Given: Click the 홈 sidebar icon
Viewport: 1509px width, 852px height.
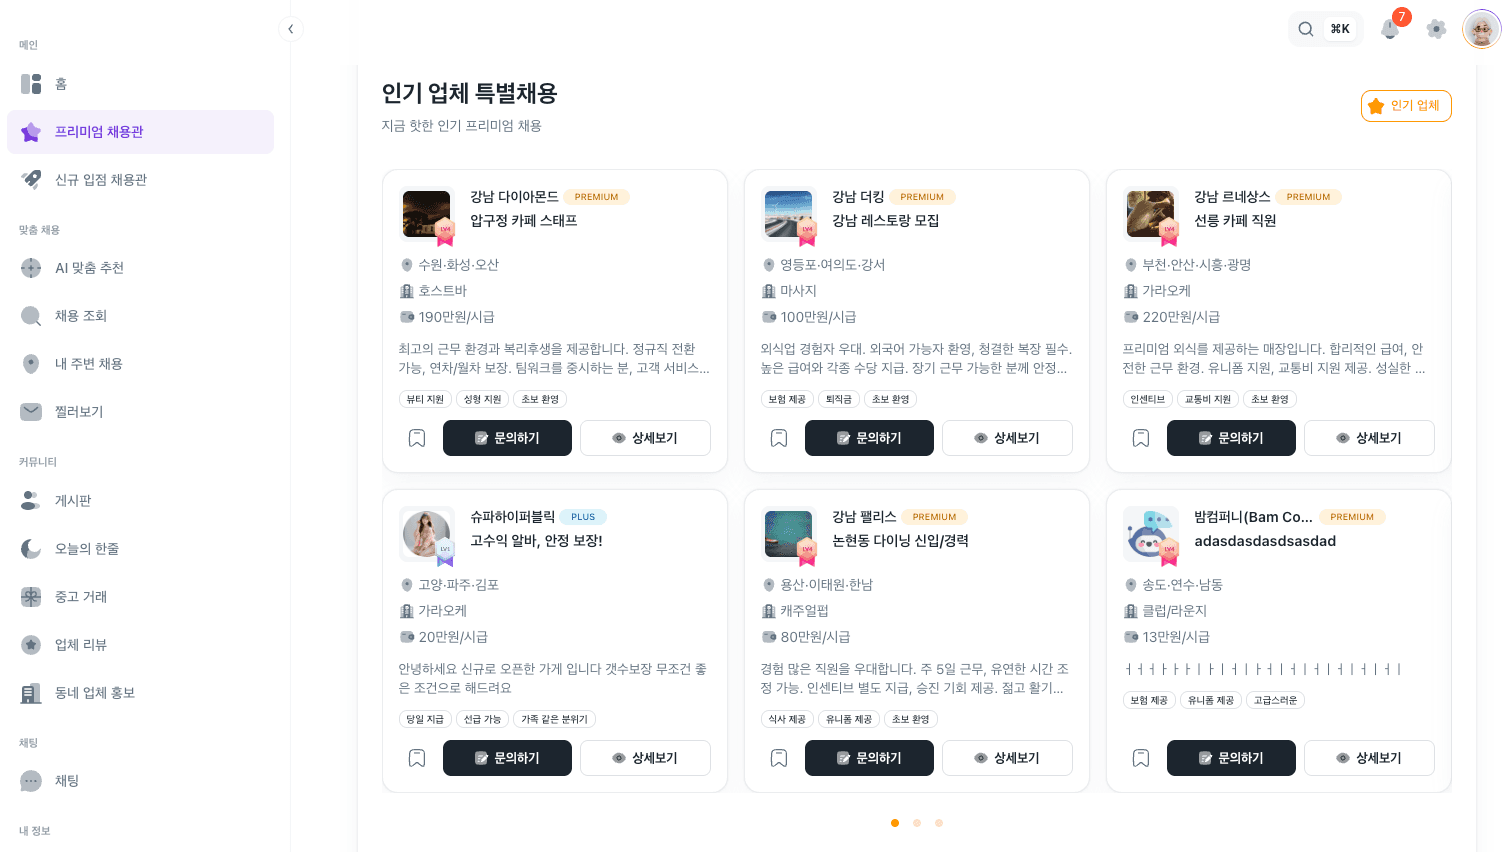Looking at the screenshot, I should pos(31,84).
